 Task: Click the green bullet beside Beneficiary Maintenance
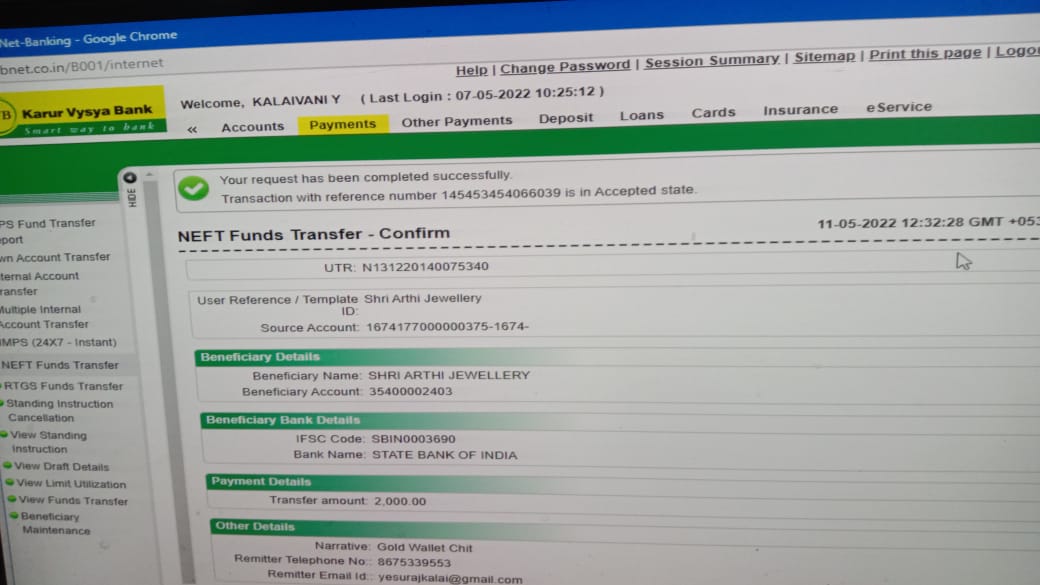[x=14, y=515]
